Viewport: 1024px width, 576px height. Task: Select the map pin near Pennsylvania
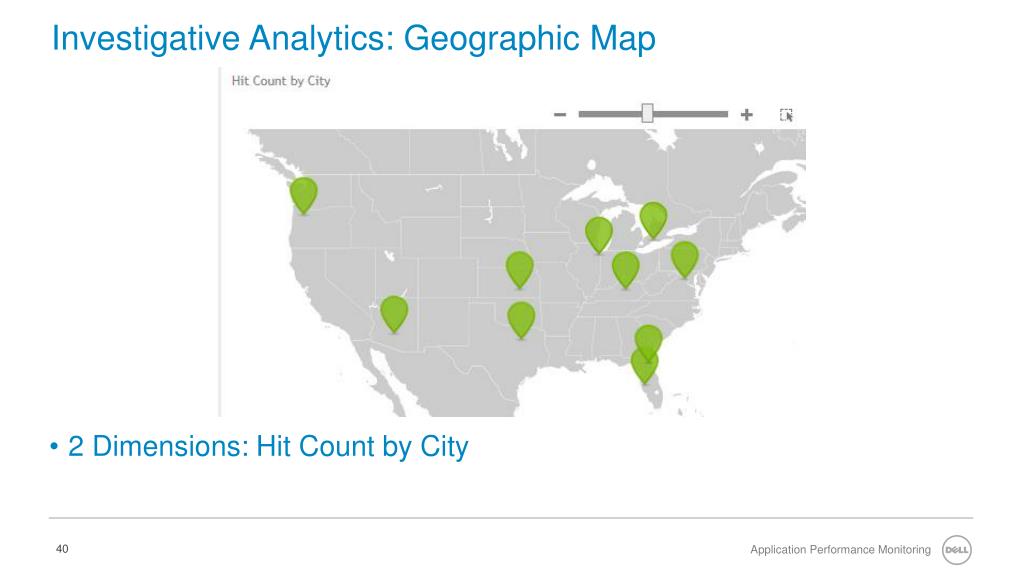click(684, 259)
